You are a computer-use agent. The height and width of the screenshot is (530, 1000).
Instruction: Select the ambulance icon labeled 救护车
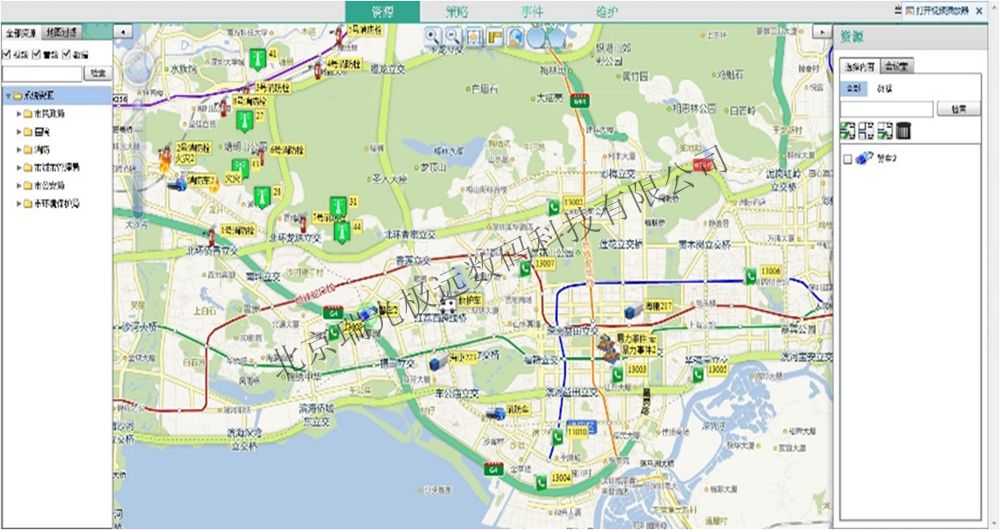pyautogui.click(x=450, y=303)
